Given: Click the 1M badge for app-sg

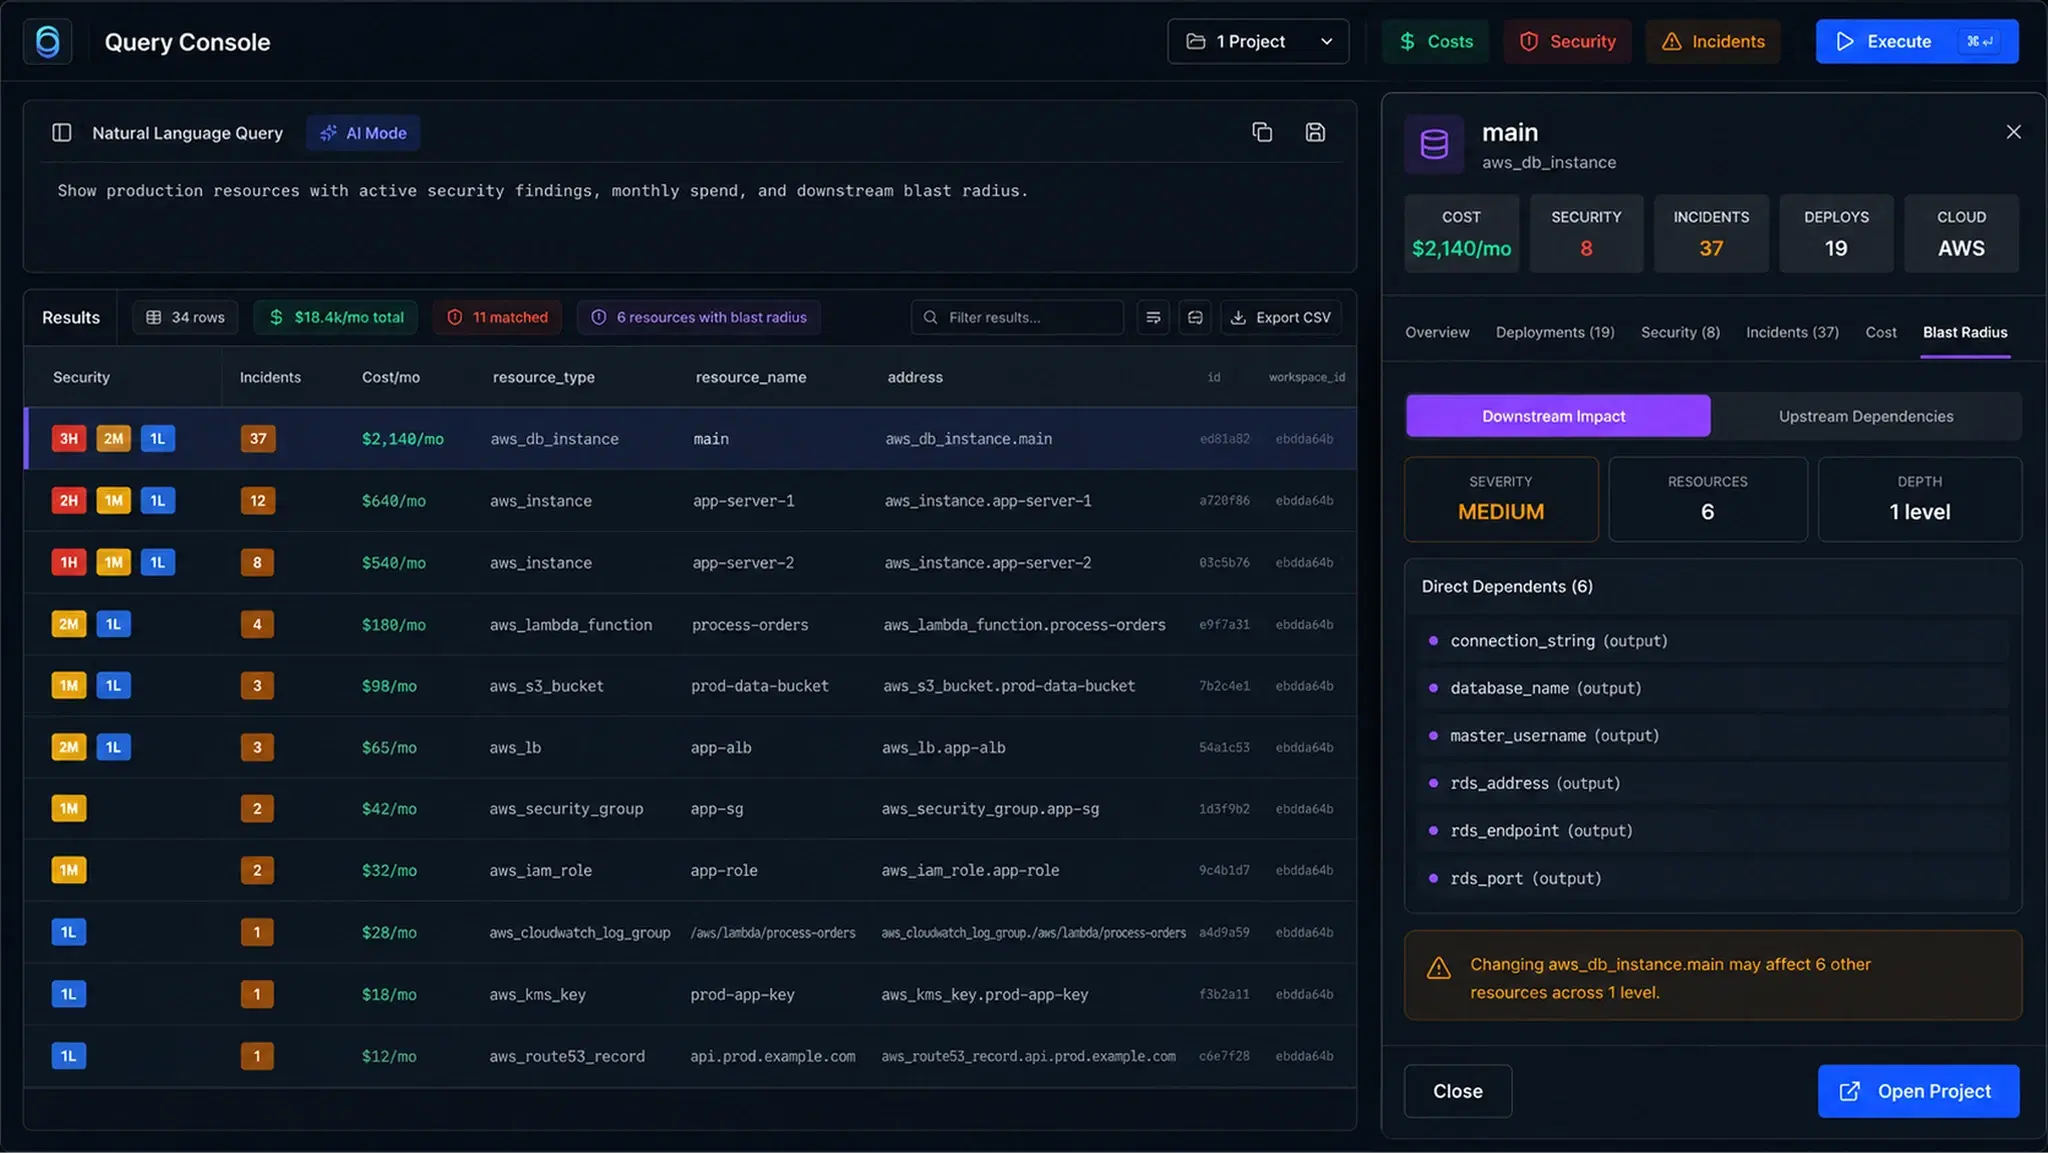Looking at the screenshot, I should pos(69,808).
